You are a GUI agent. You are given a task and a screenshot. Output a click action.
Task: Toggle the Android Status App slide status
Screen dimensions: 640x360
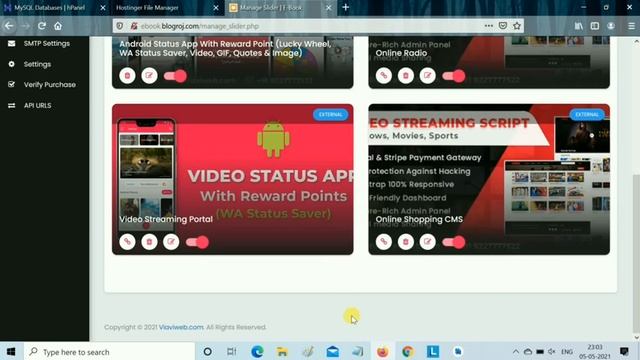(176, 76)
